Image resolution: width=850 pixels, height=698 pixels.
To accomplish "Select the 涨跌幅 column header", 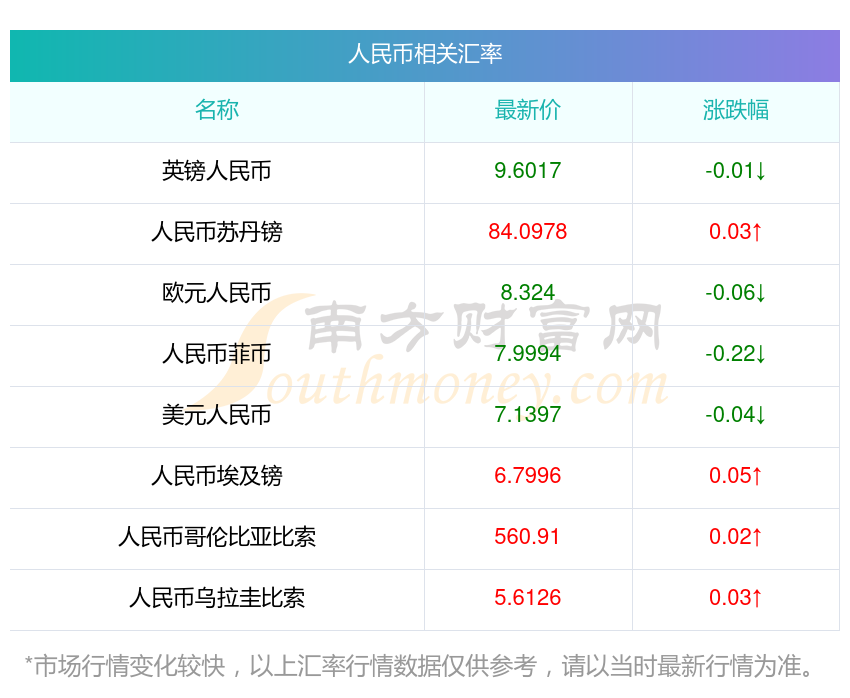I will click(736, 109).
